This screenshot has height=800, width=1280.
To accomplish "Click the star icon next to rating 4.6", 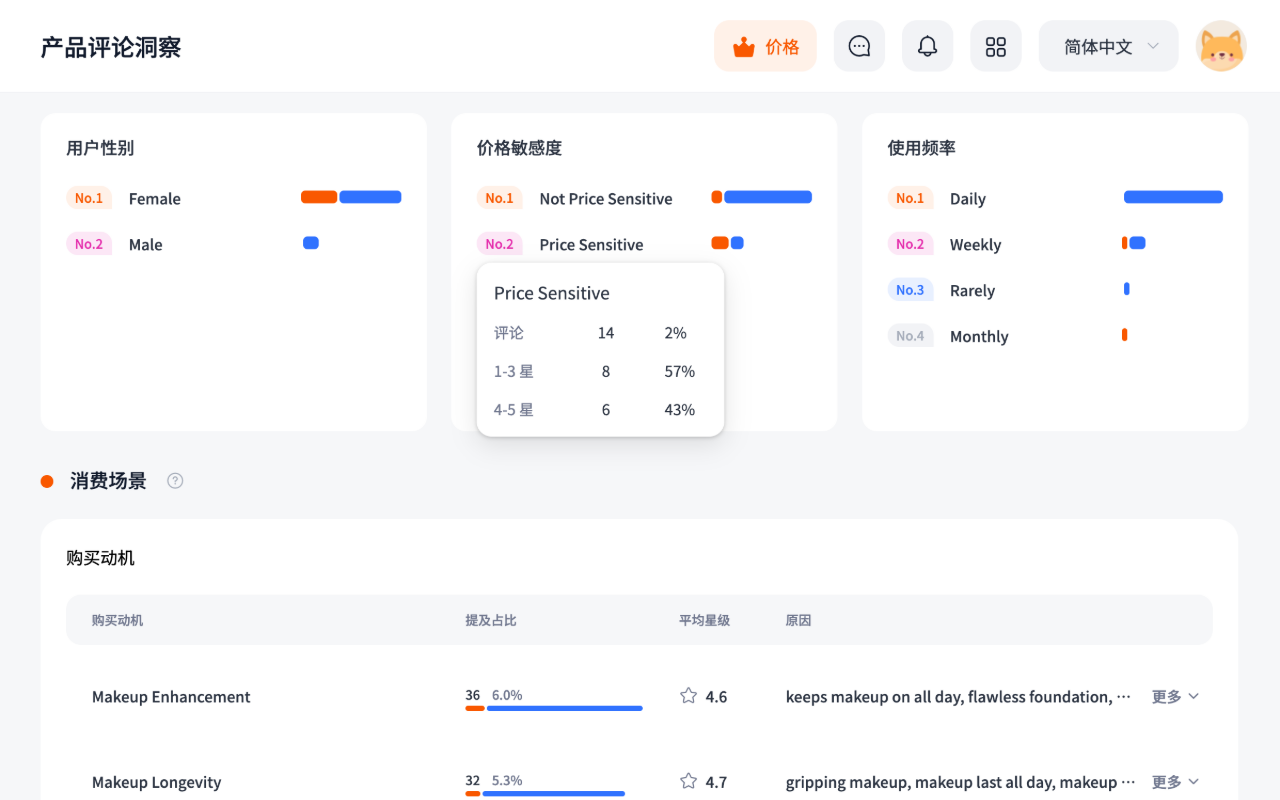I will click(687, 696).
